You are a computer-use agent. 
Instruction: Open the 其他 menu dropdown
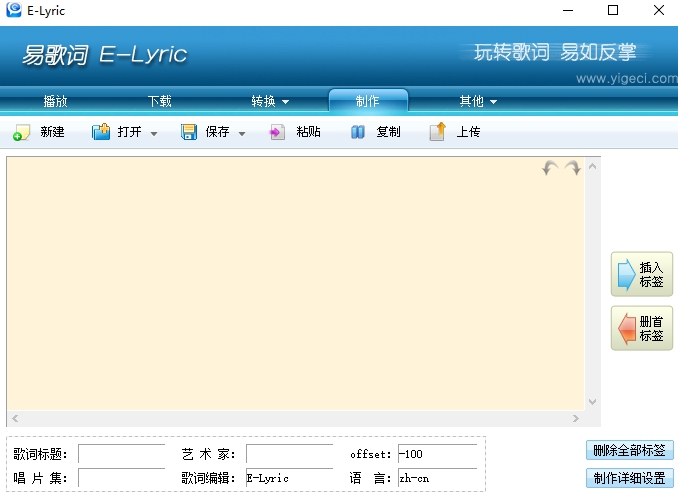tap(478, 102)
